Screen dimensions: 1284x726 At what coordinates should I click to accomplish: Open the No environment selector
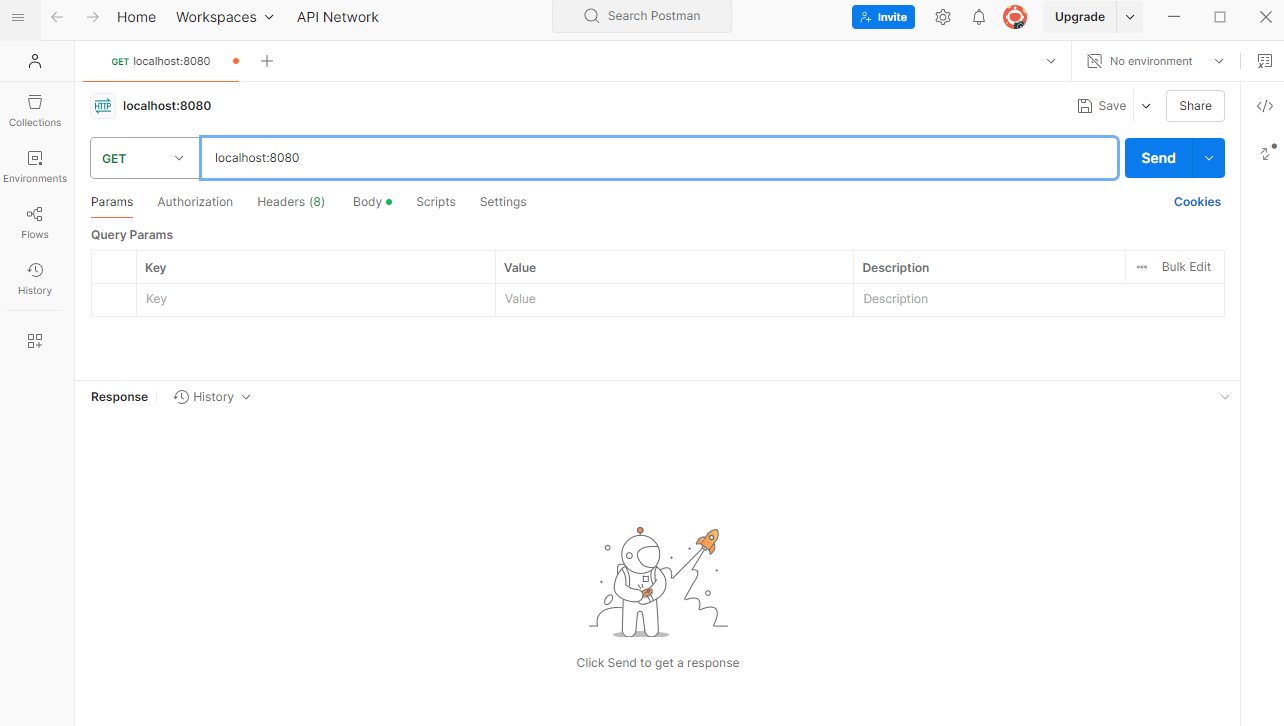(1155, 61)
